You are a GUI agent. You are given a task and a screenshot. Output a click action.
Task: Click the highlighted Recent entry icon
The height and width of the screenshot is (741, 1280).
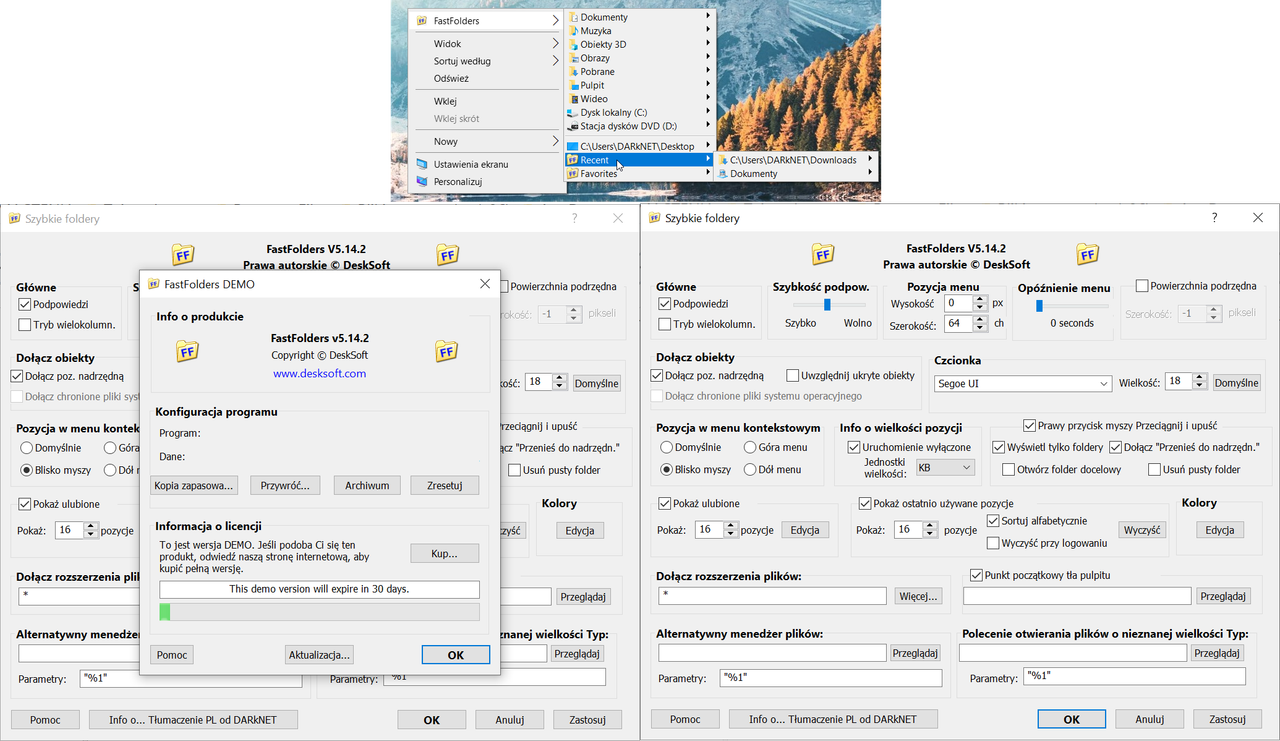coord(573,160)
